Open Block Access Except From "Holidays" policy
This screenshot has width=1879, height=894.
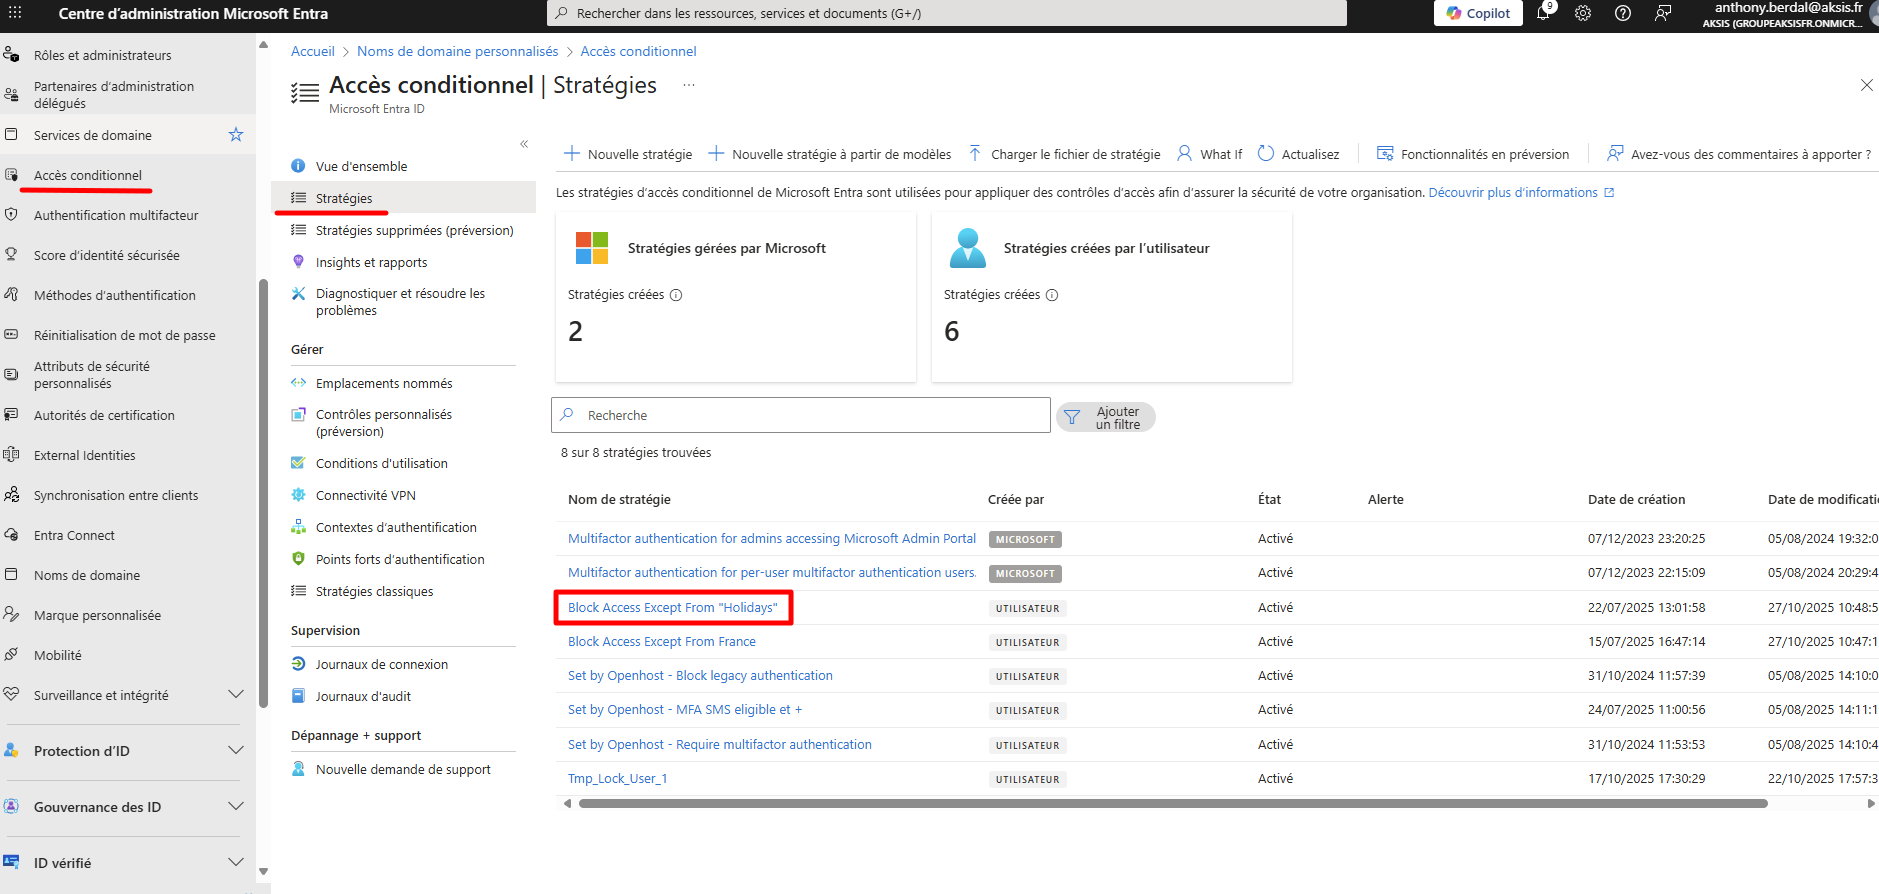coord(673,608)
